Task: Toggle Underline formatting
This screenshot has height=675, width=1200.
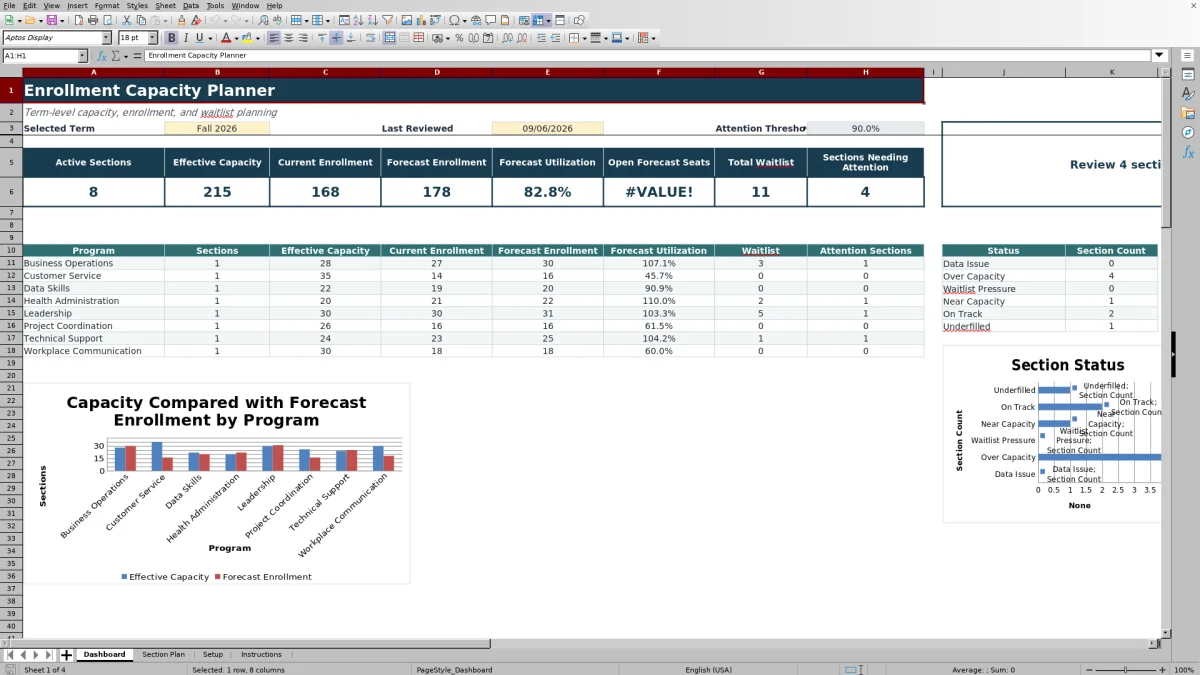Action: (200, 38)
